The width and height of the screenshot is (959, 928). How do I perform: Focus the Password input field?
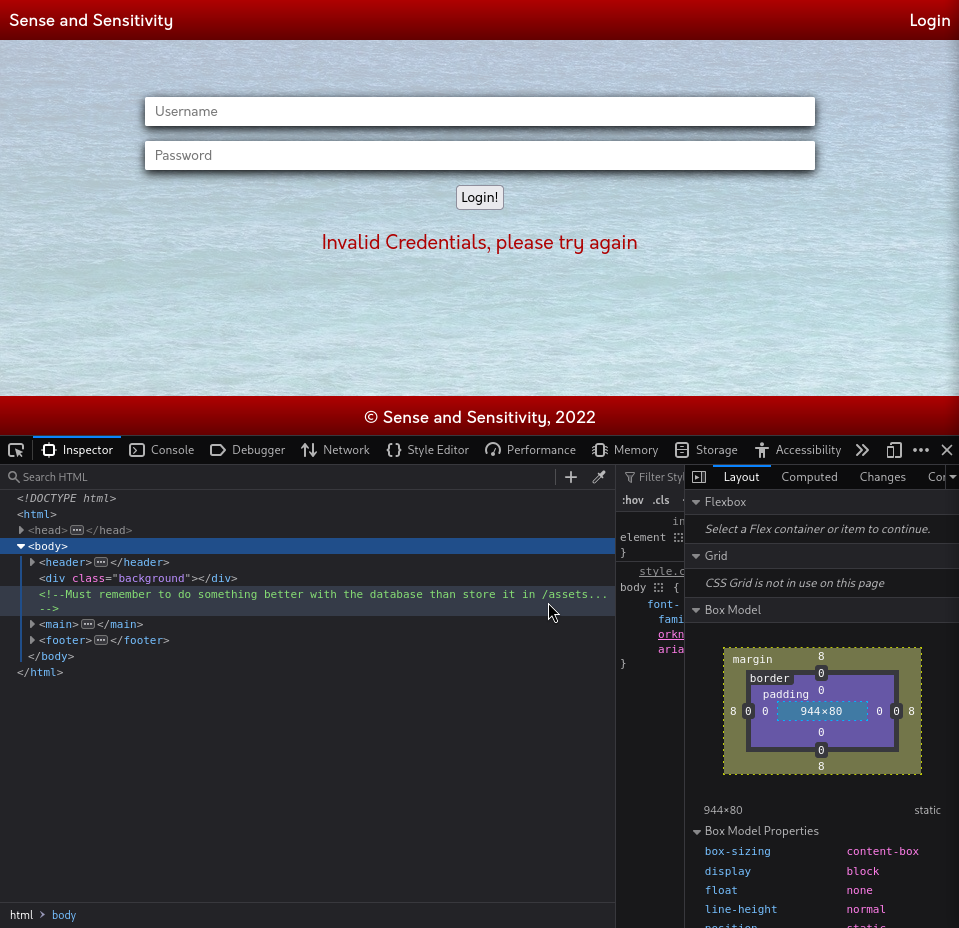pyautogui.click(x=480, y=155)
